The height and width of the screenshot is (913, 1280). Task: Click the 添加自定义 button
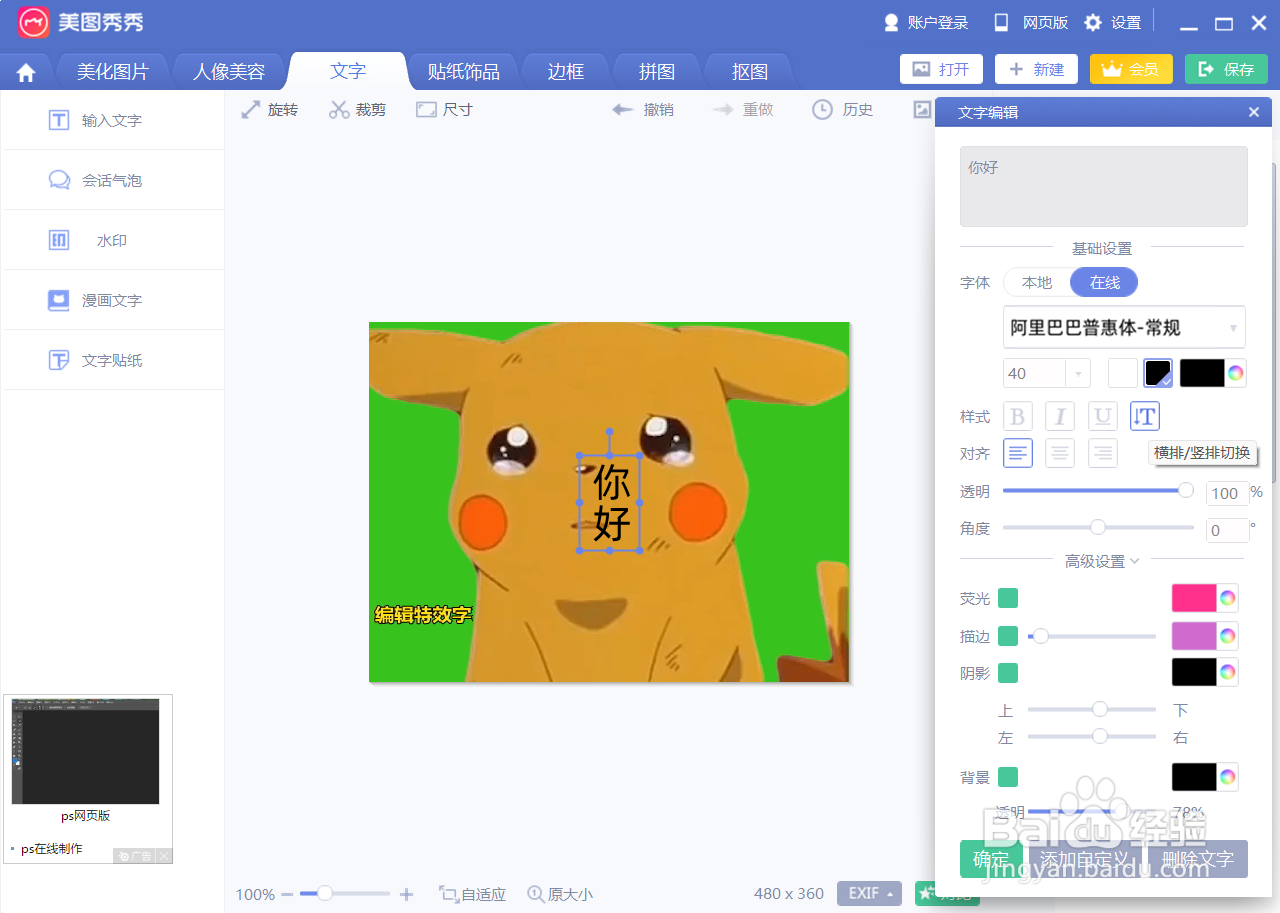[1087, 859]
